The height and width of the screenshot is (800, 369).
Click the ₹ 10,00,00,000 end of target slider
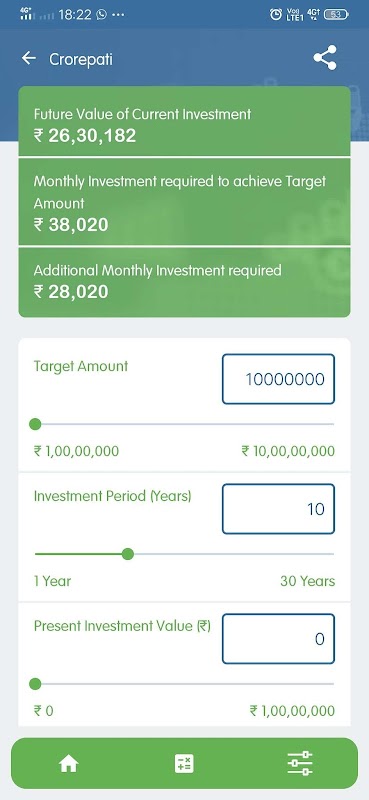(x=288, y=451)
